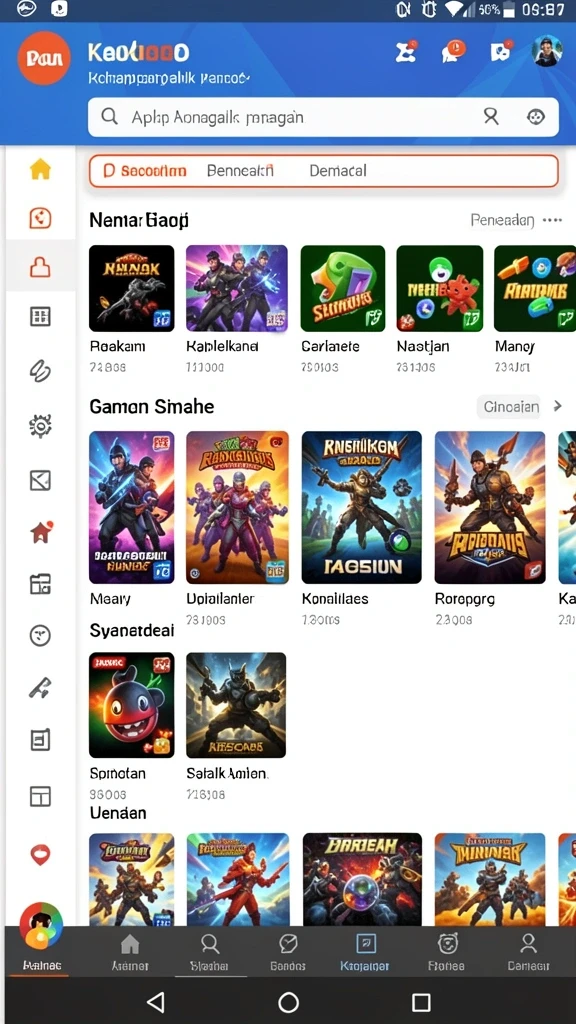
Task: Open the red house icon in sidebar
Action: 40,532
